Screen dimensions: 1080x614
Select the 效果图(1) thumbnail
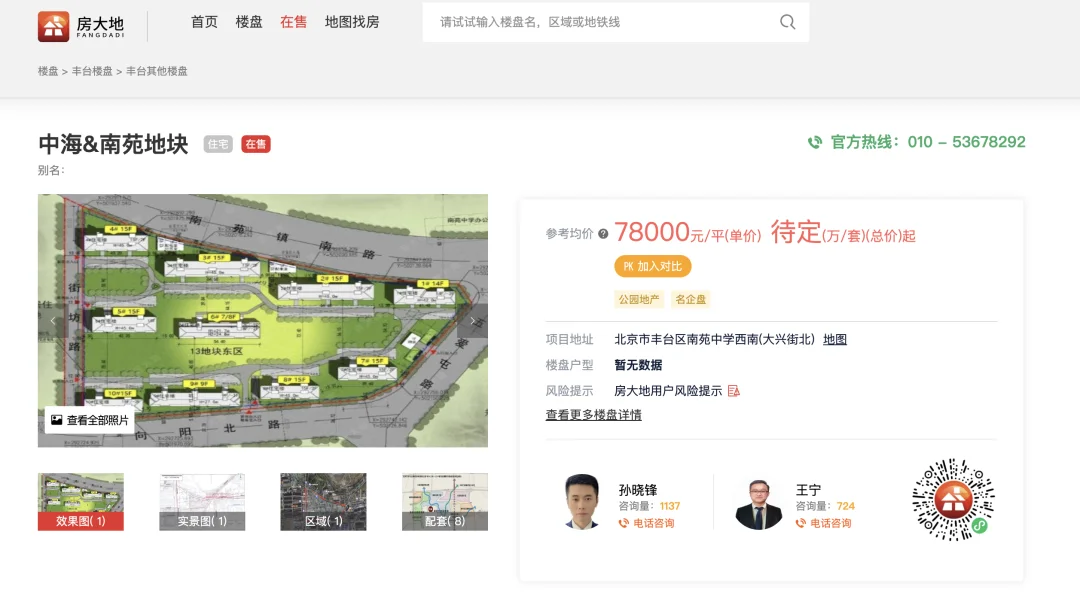(81, 502)
